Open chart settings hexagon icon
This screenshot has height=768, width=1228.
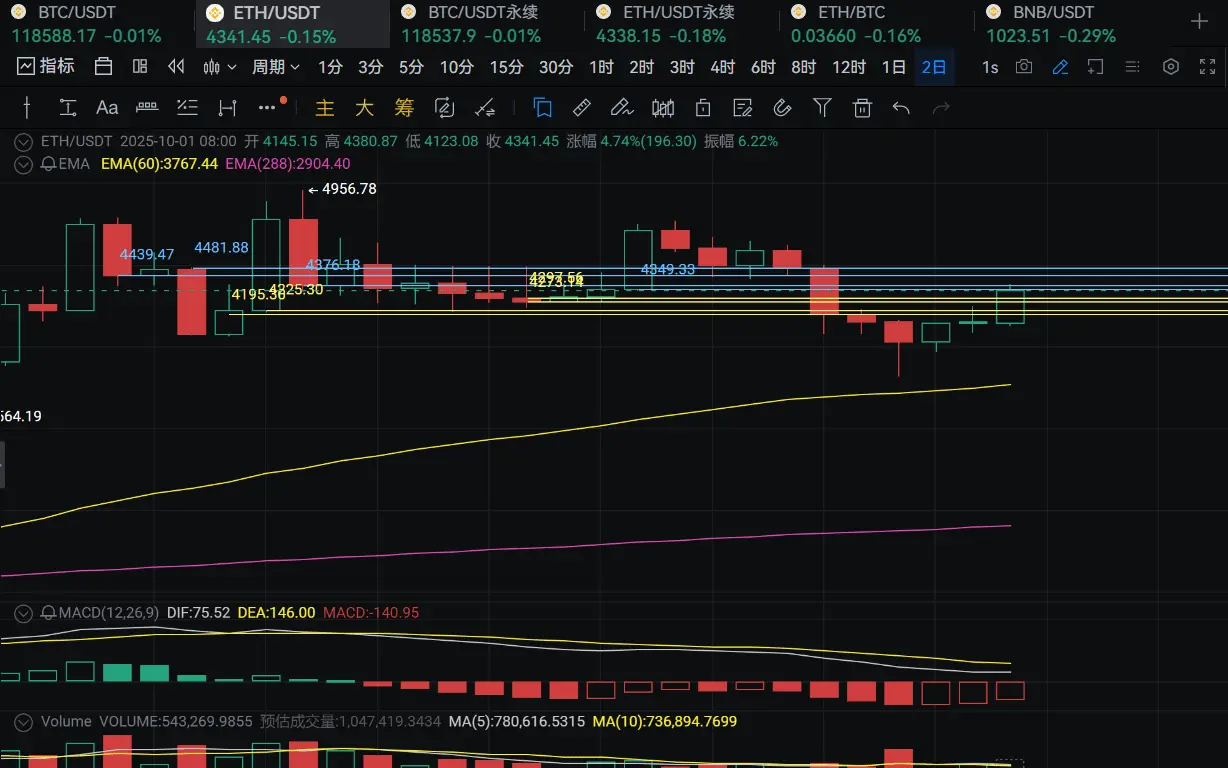click(1171, 67)
